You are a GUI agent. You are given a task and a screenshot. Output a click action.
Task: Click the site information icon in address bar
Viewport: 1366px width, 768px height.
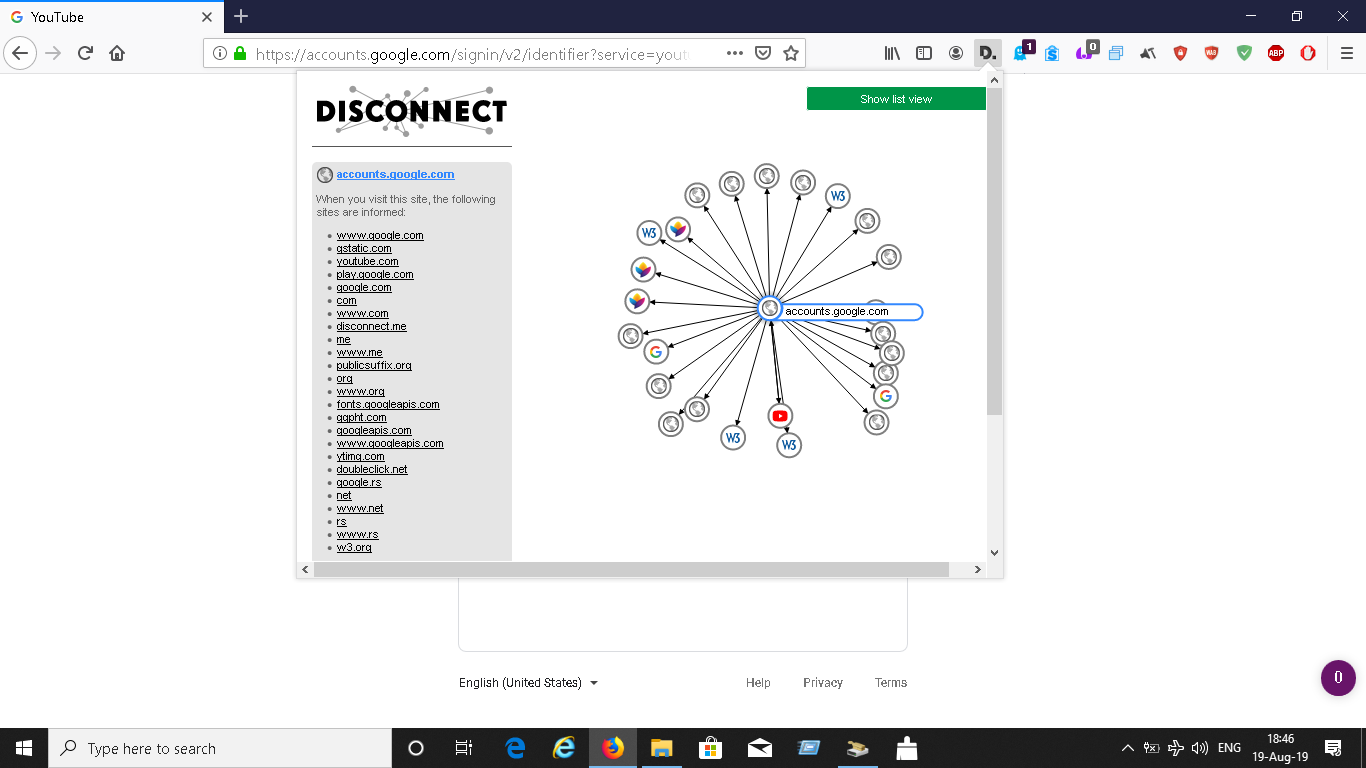pyautogui.click(x=219, y=54)
